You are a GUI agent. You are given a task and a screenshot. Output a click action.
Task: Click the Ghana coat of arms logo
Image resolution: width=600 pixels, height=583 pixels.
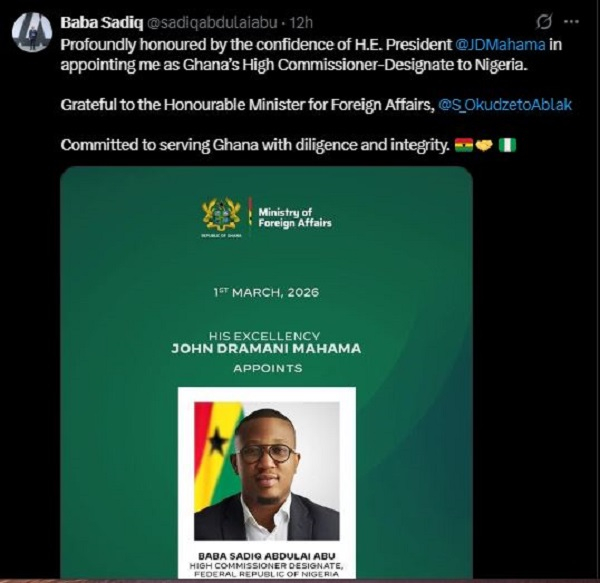(221, 216)
